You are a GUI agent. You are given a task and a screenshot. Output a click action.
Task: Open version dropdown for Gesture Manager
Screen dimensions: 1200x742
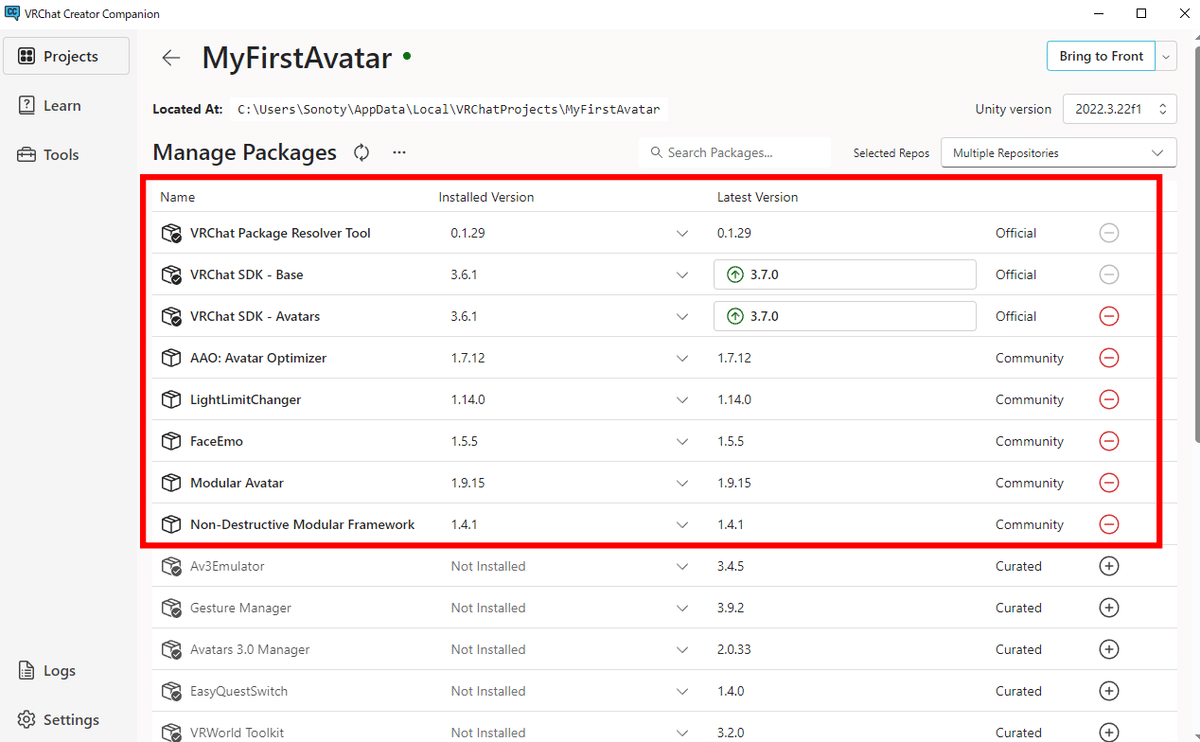click(x=682, y=608)
